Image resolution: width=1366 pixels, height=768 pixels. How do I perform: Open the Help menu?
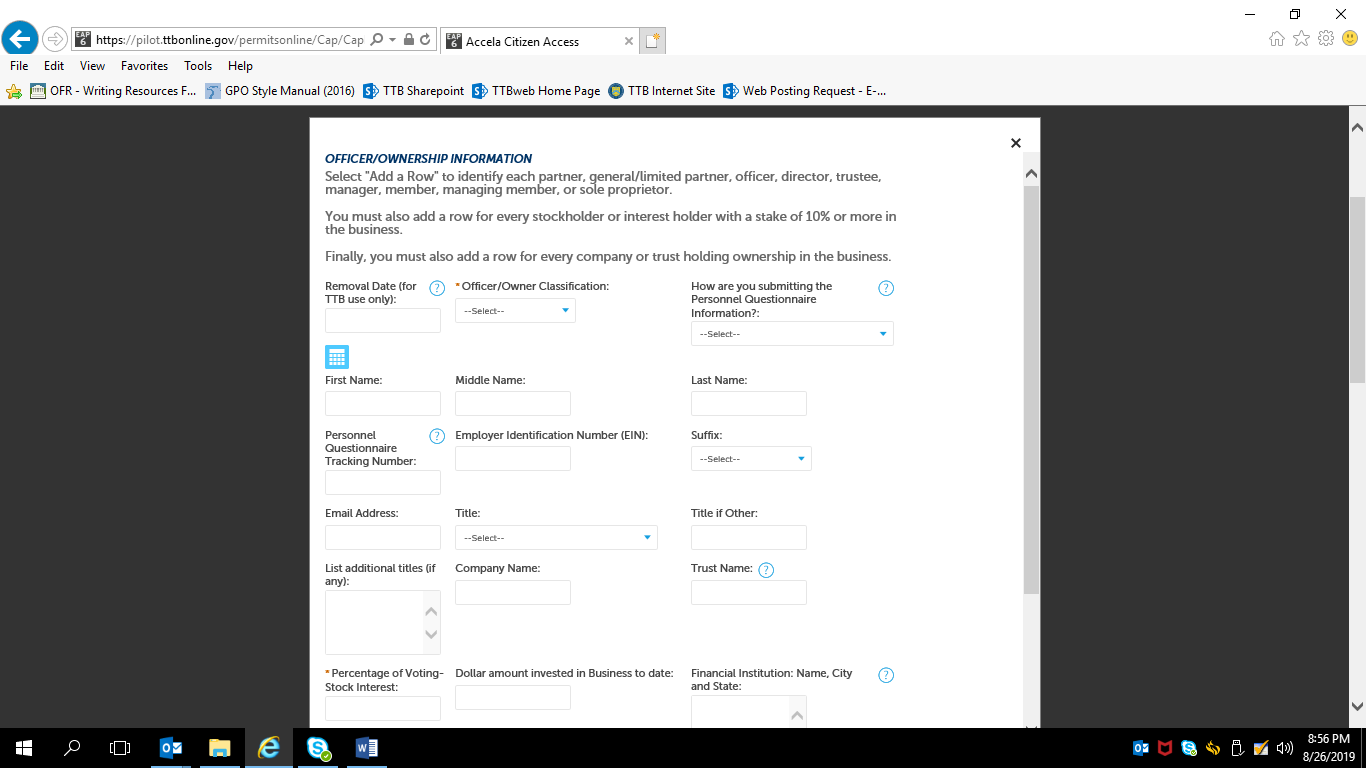pyautogui.click(x=240, y=66)
